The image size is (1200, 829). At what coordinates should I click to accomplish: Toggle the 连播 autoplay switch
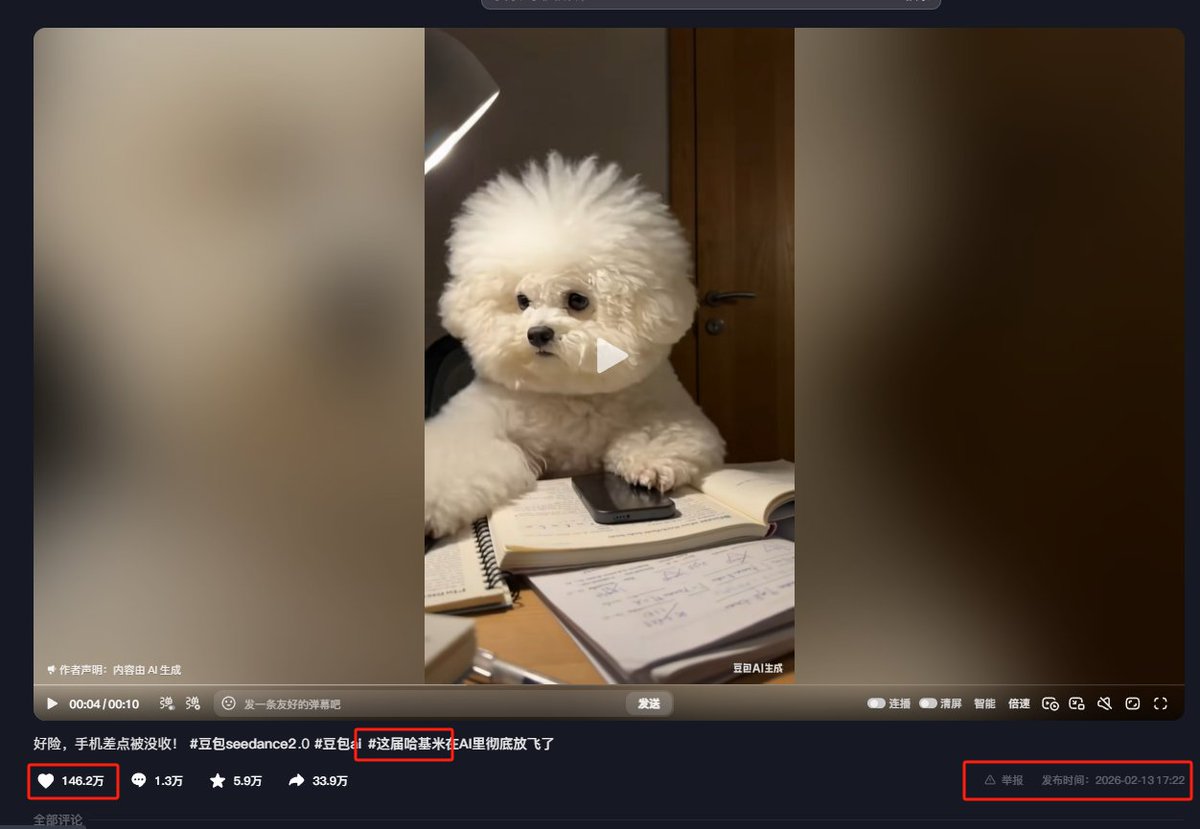click(x=876, y=704)
